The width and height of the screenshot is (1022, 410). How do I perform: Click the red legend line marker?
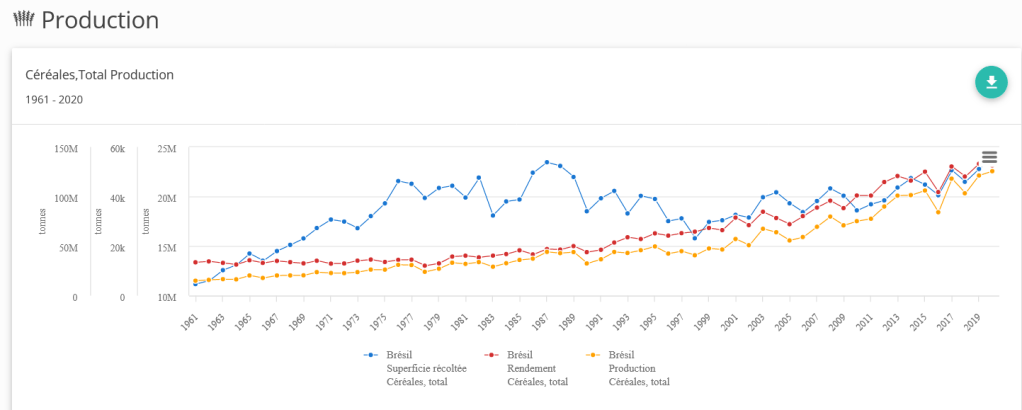click(x=492, y=355)
